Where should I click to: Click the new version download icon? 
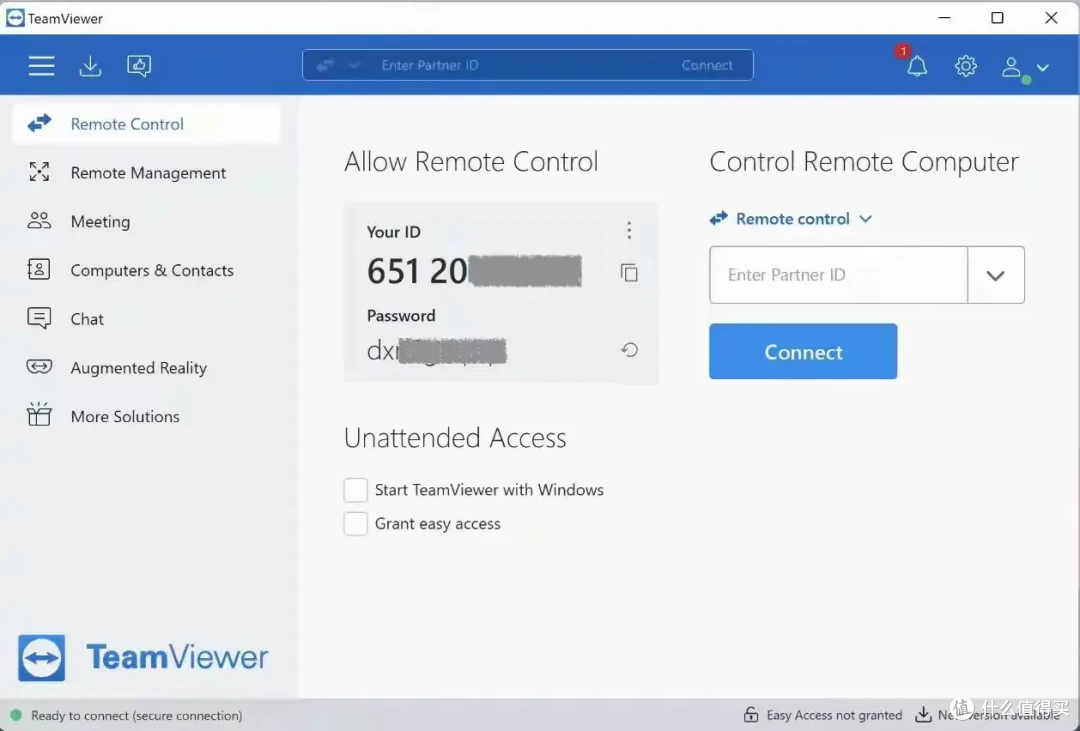923,715
